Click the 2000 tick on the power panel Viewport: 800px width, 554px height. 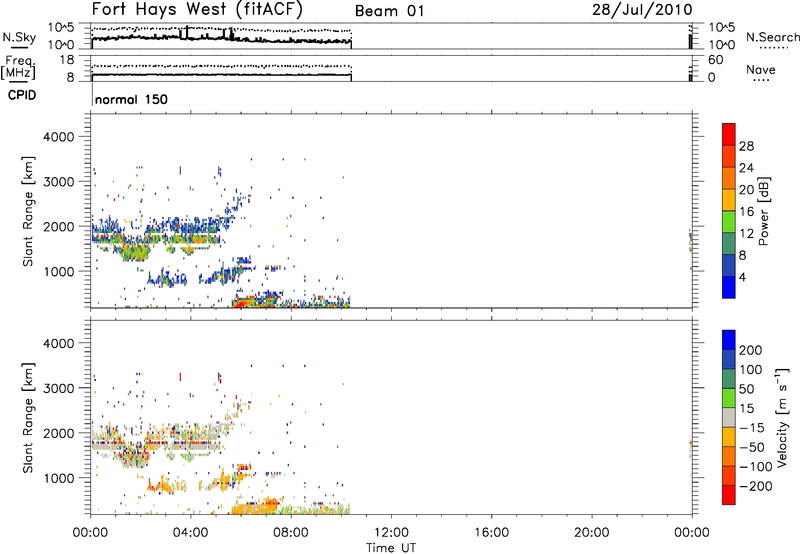58,226
